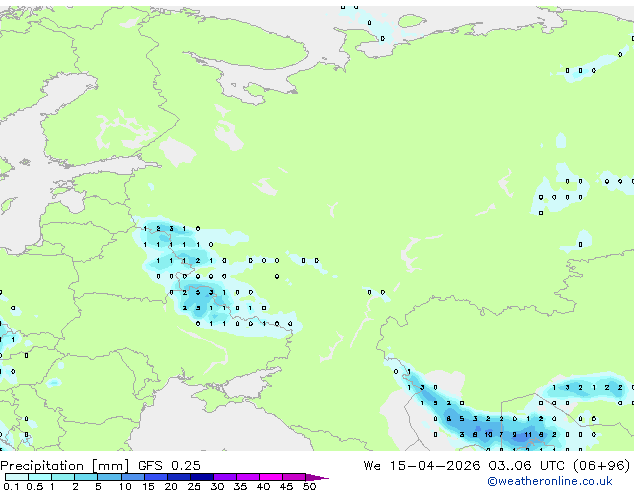This screenshot has width=634, height=490.
Task: Click the weatheronline.co.uk copyright link
Action: click(x=549, y=481)
